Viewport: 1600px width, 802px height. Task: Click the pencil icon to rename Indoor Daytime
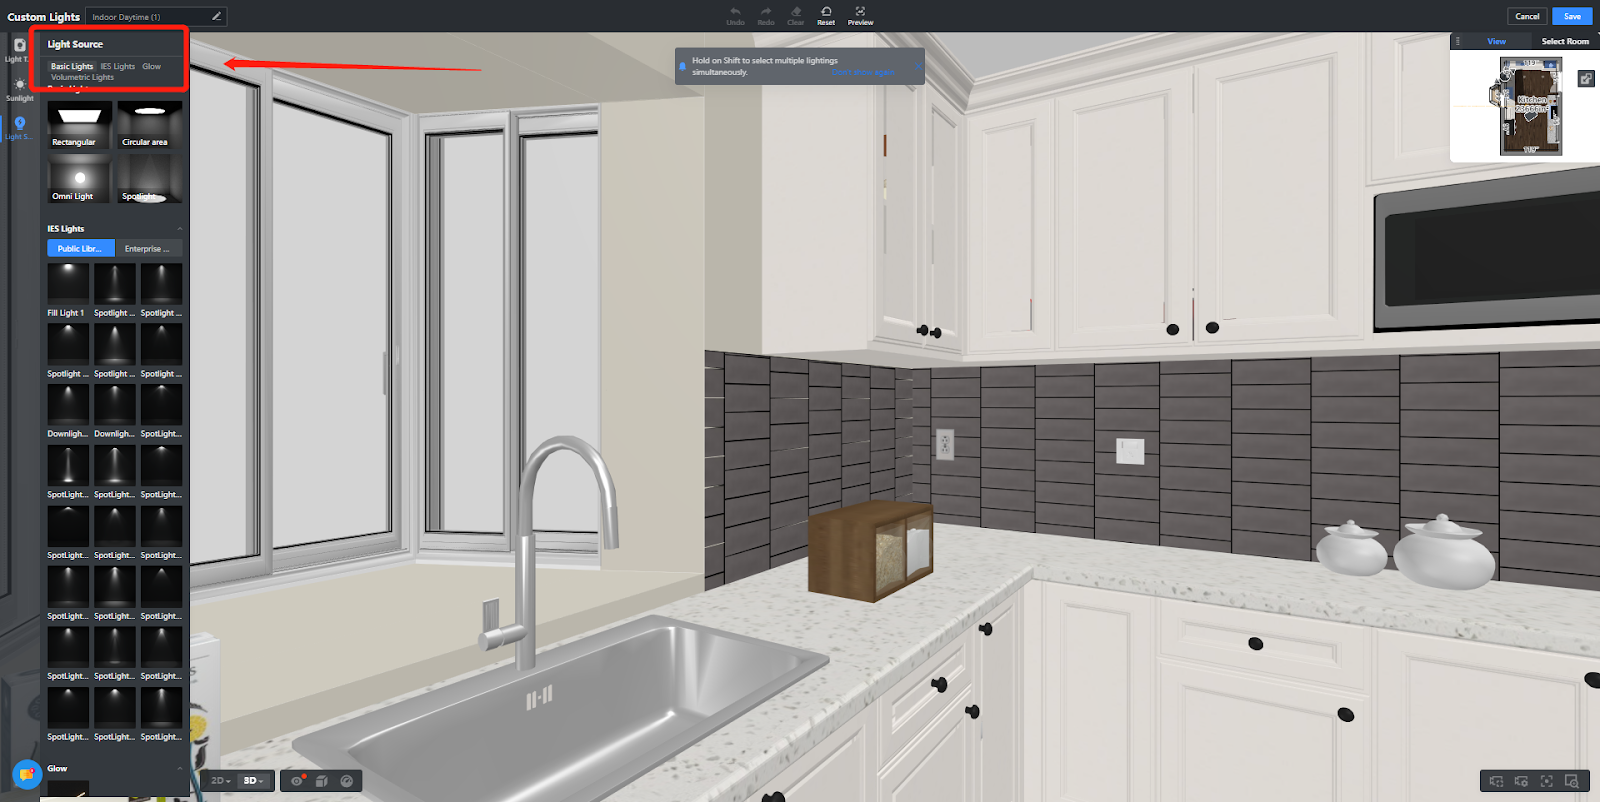(x=216, y=16)
